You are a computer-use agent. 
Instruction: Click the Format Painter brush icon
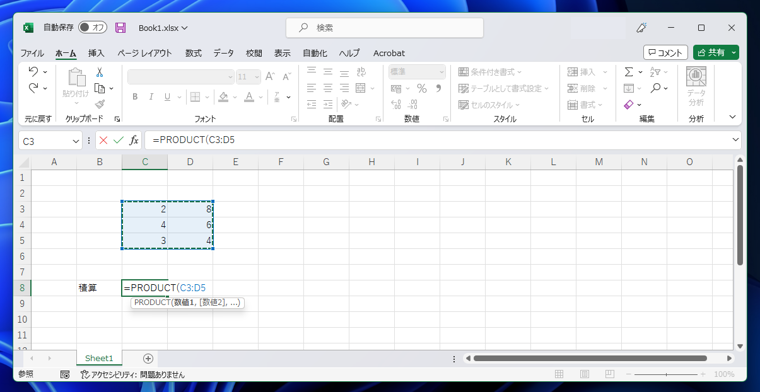[100, 104]
